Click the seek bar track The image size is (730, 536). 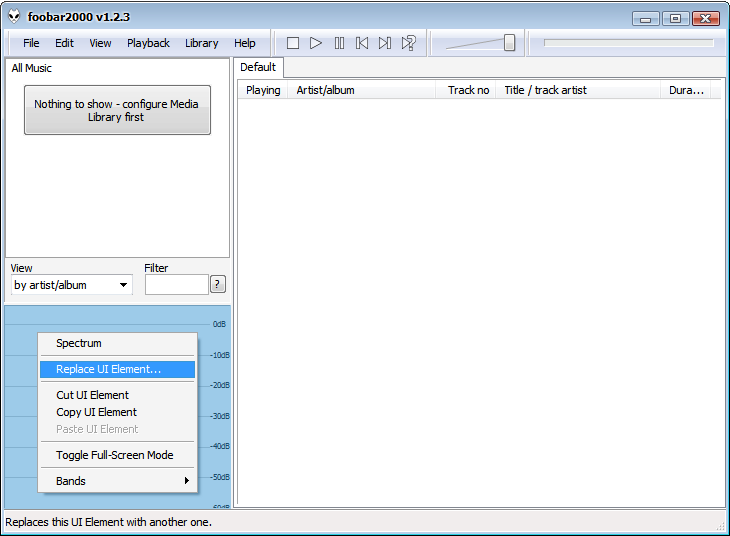coord(629,43)
